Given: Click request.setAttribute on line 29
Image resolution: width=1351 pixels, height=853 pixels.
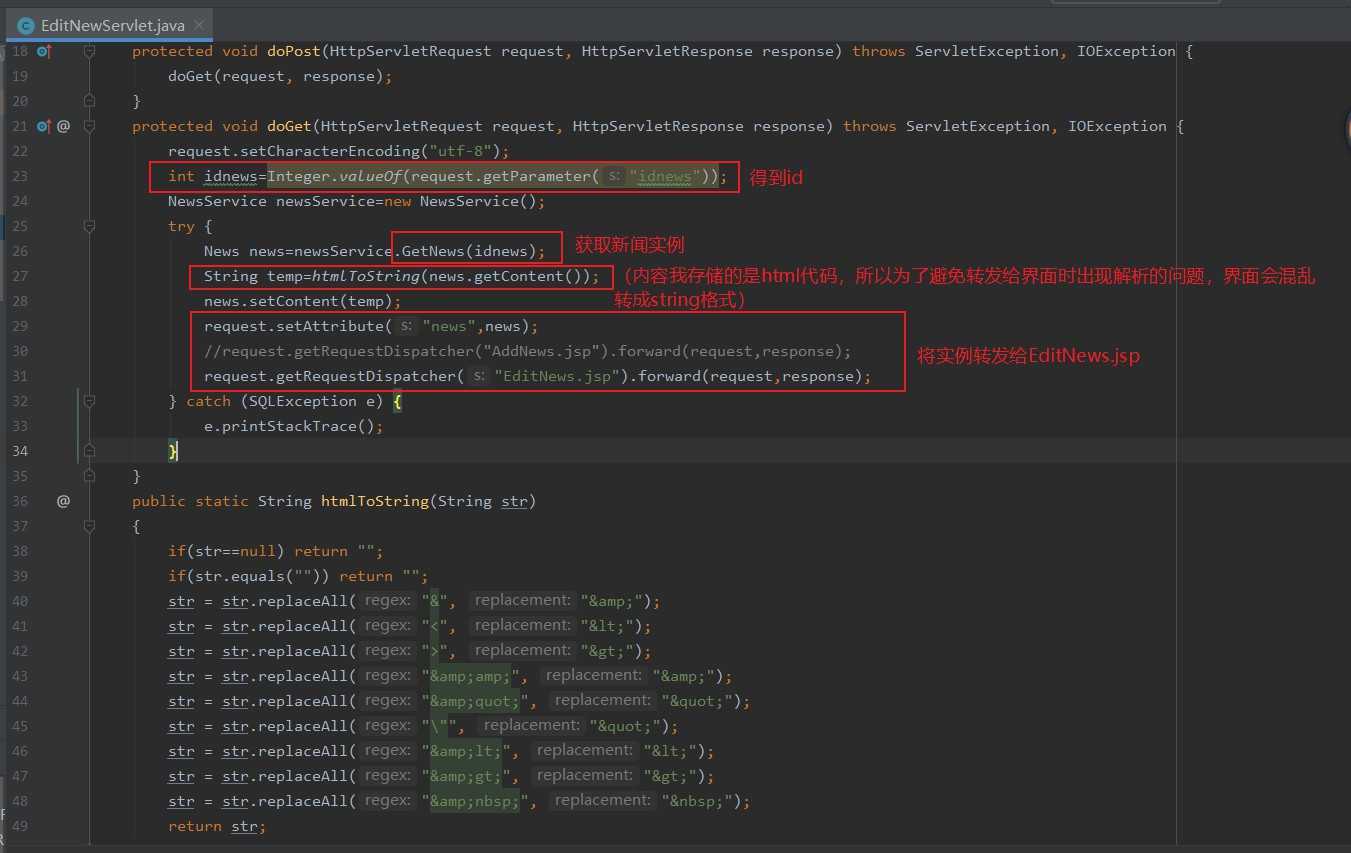Looking at the screenshot, I should pyautogui.click(x=294, y=326).
